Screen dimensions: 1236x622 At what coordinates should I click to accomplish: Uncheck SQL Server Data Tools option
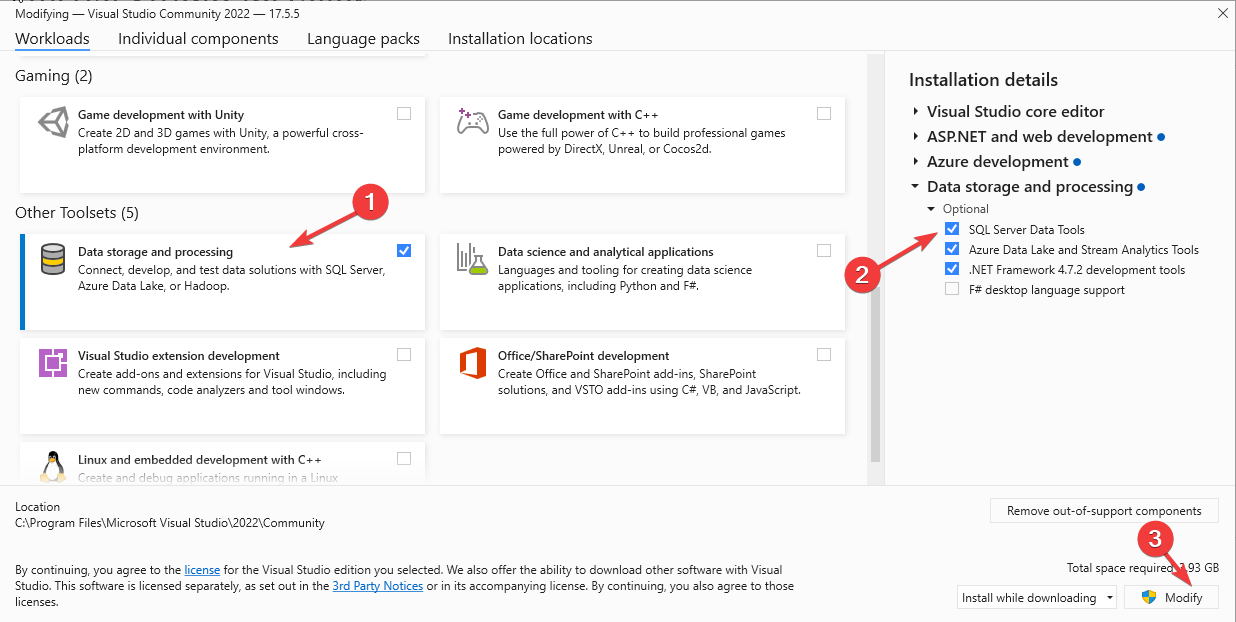coord(952,229)
